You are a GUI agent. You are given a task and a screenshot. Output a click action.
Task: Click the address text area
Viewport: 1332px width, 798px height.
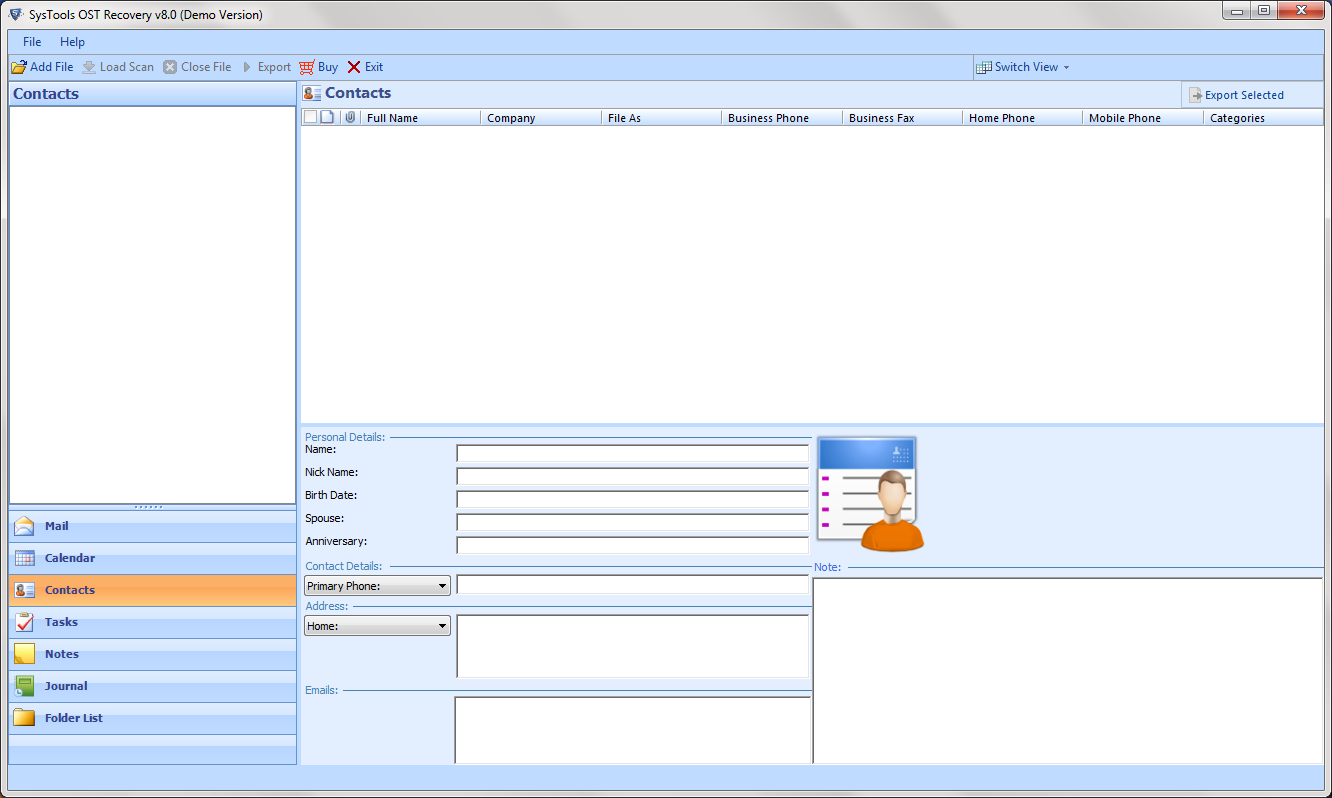[x=632, y=646]
